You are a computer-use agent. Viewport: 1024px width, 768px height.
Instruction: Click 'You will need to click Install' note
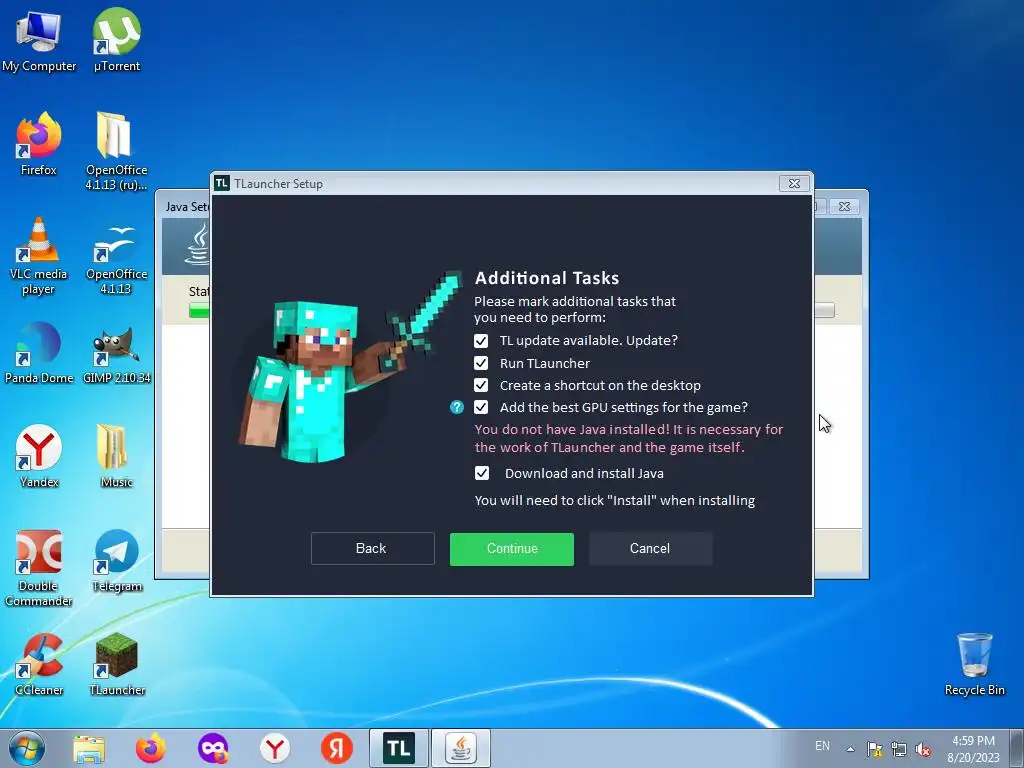tap(615, 501)
